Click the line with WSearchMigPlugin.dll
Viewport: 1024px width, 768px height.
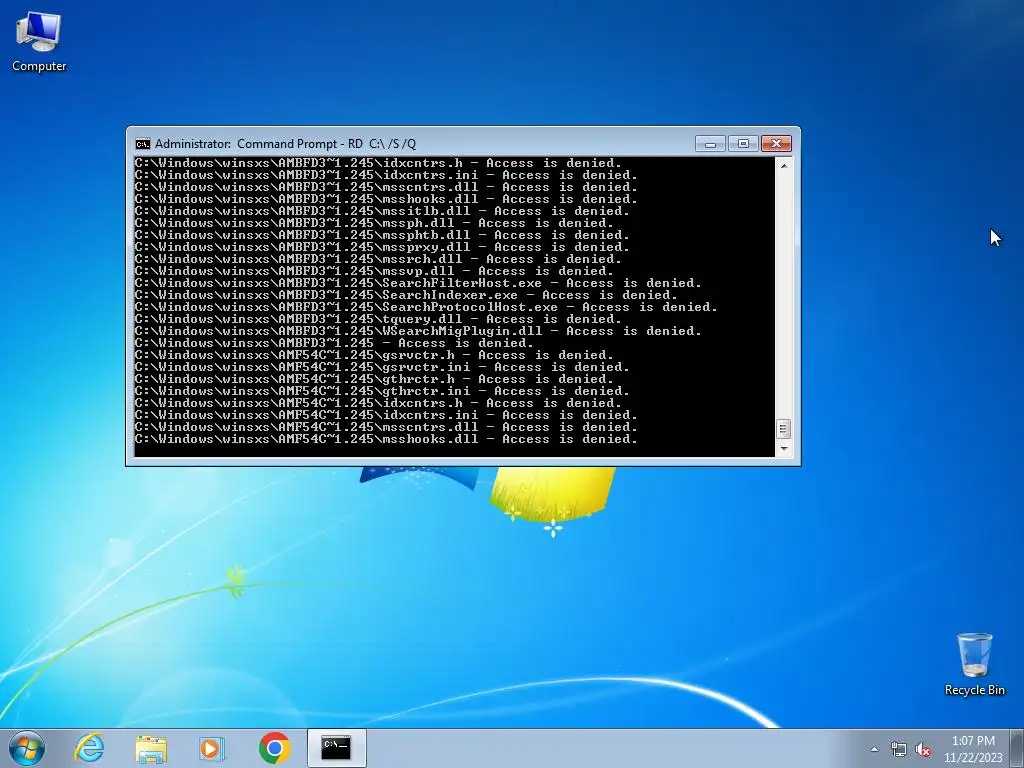pos(418,331)
